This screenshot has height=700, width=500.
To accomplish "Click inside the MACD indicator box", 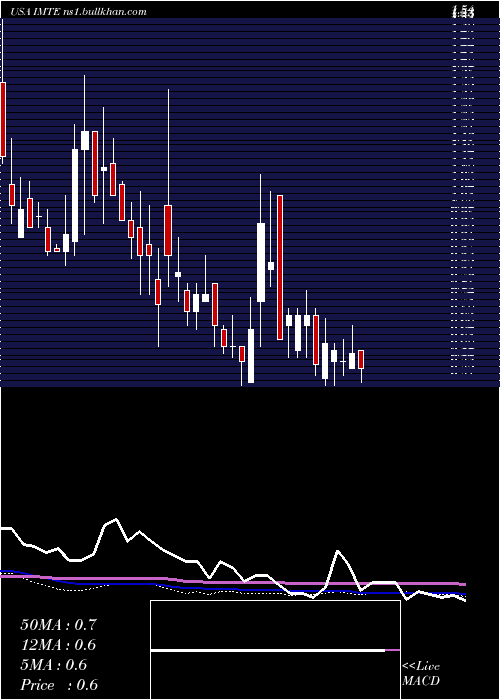I will pos(275,650).
